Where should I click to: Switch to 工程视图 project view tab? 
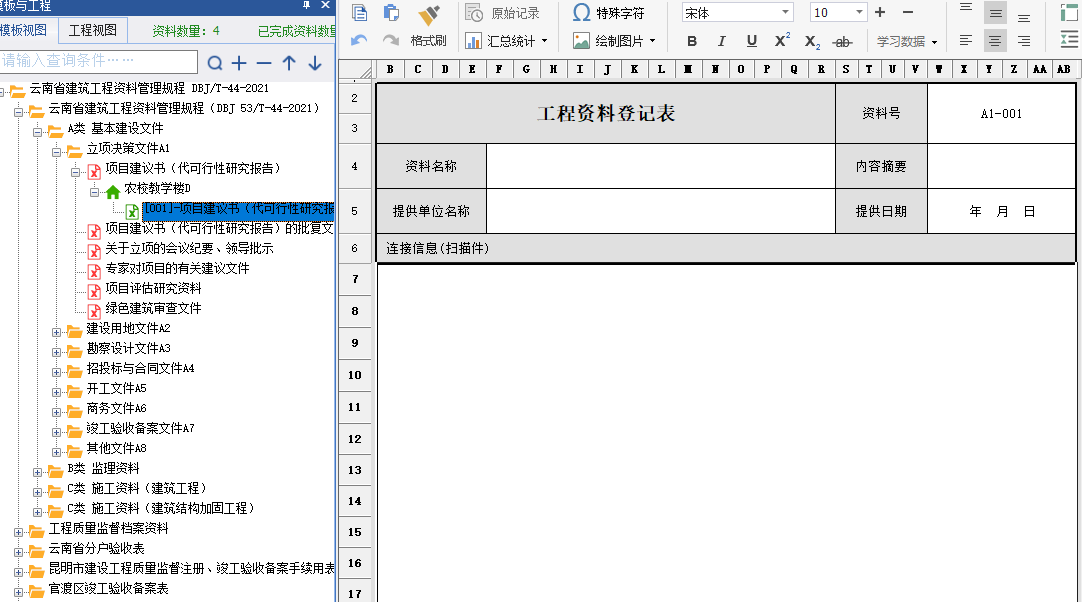tap(92, 30)
